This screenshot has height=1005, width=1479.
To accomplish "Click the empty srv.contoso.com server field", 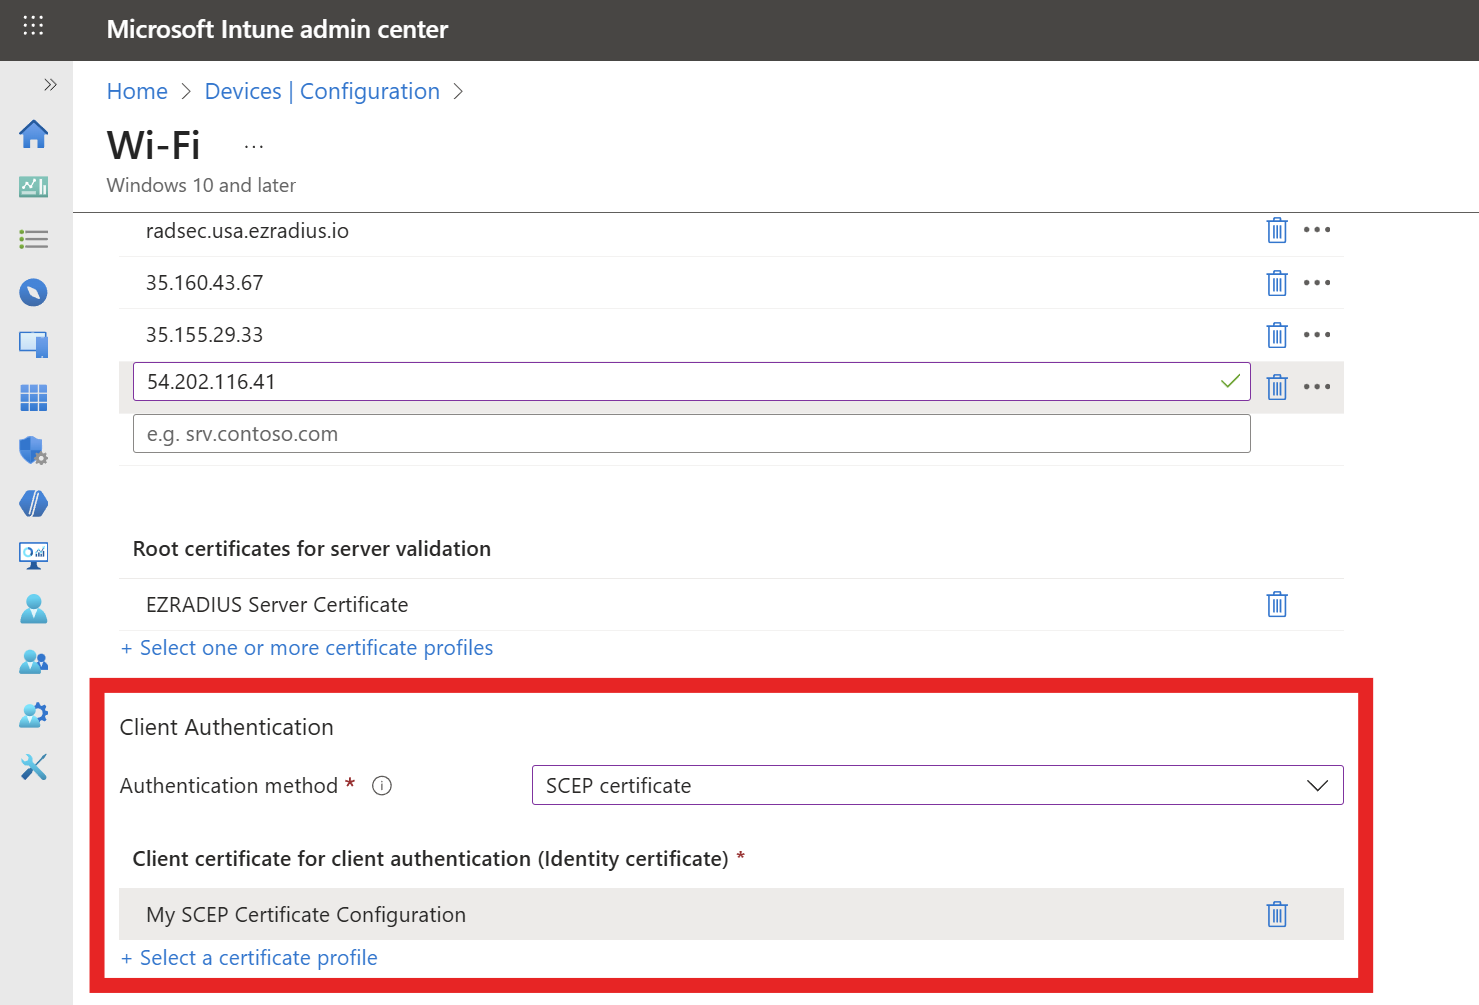I will pos(691,434).
